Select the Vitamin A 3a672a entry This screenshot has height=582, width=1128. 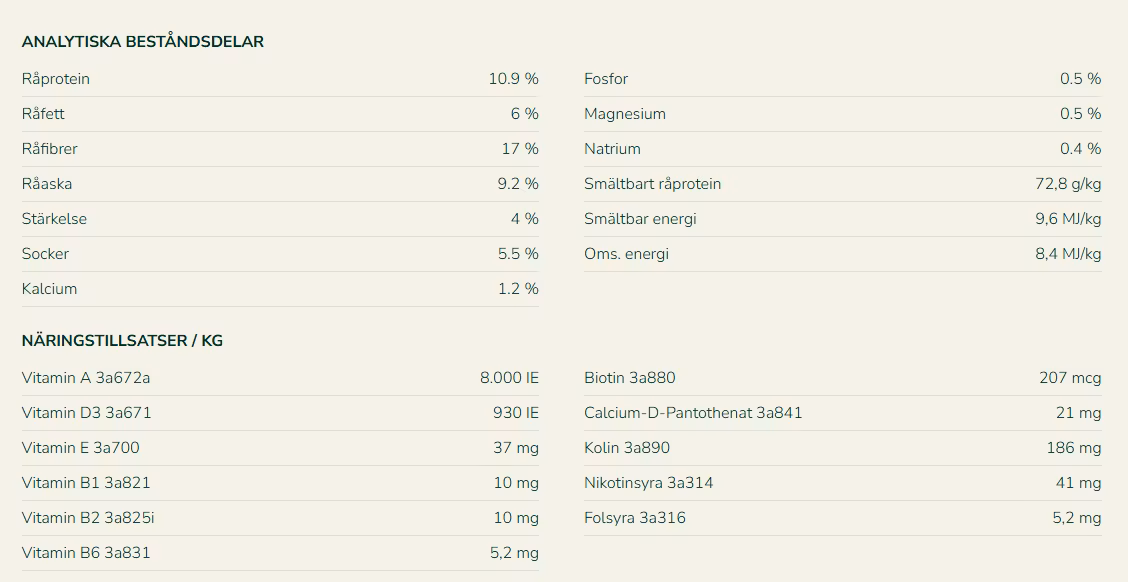86,378
